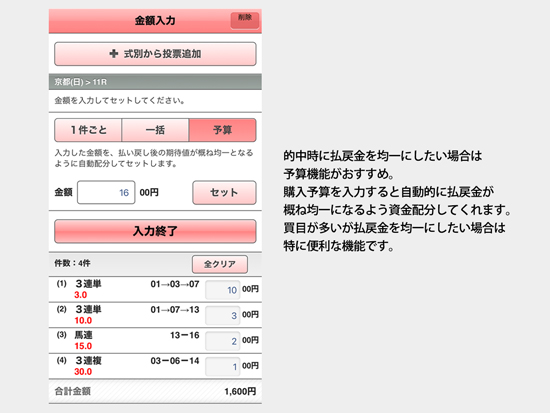Click amount field for 馬連 13-16 bet
The width and height of the screenshot is (550, 413).
[222, 341]
